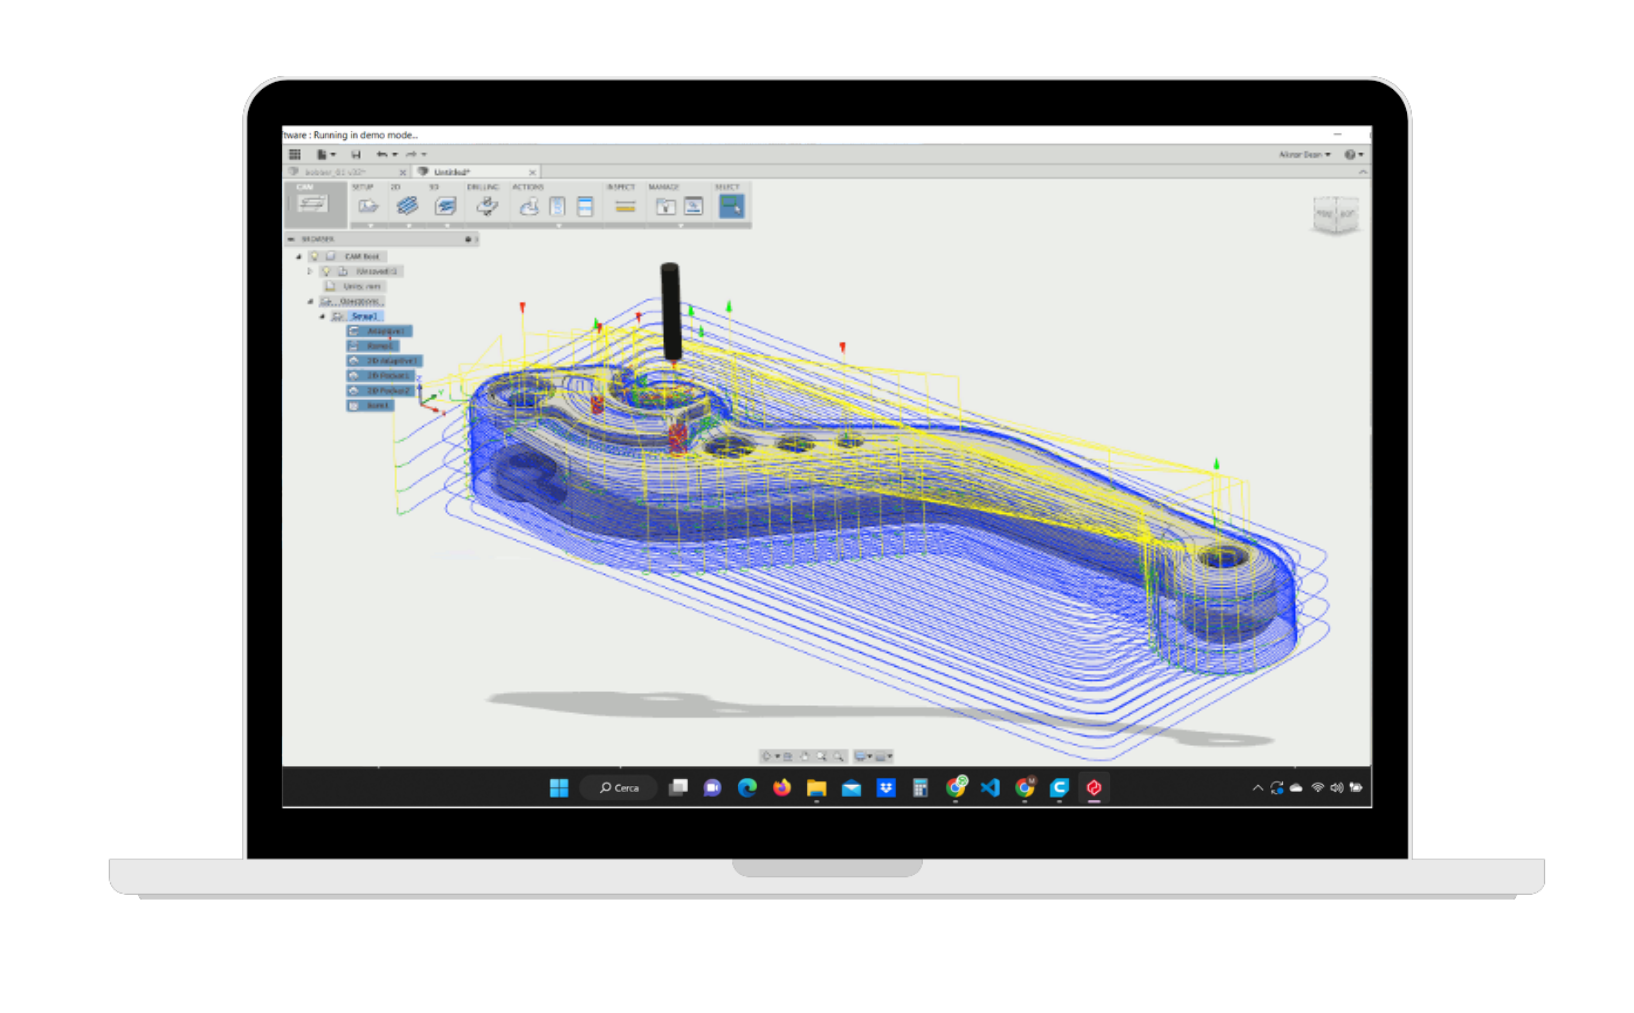The height and width of the screenshot is (1013, 1634).
Task: Select the Adaptive1 operation
Action: pos(379,331)
